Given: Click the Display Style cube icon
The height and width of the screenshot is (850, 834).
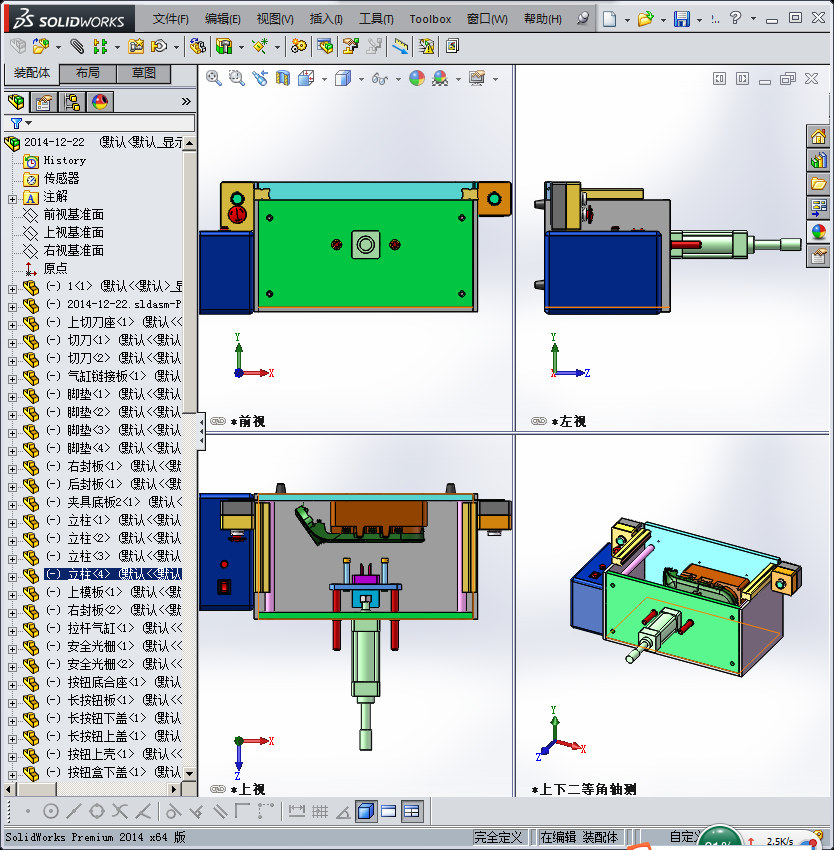Looking at the screenshot, I should tap(343, 79).
